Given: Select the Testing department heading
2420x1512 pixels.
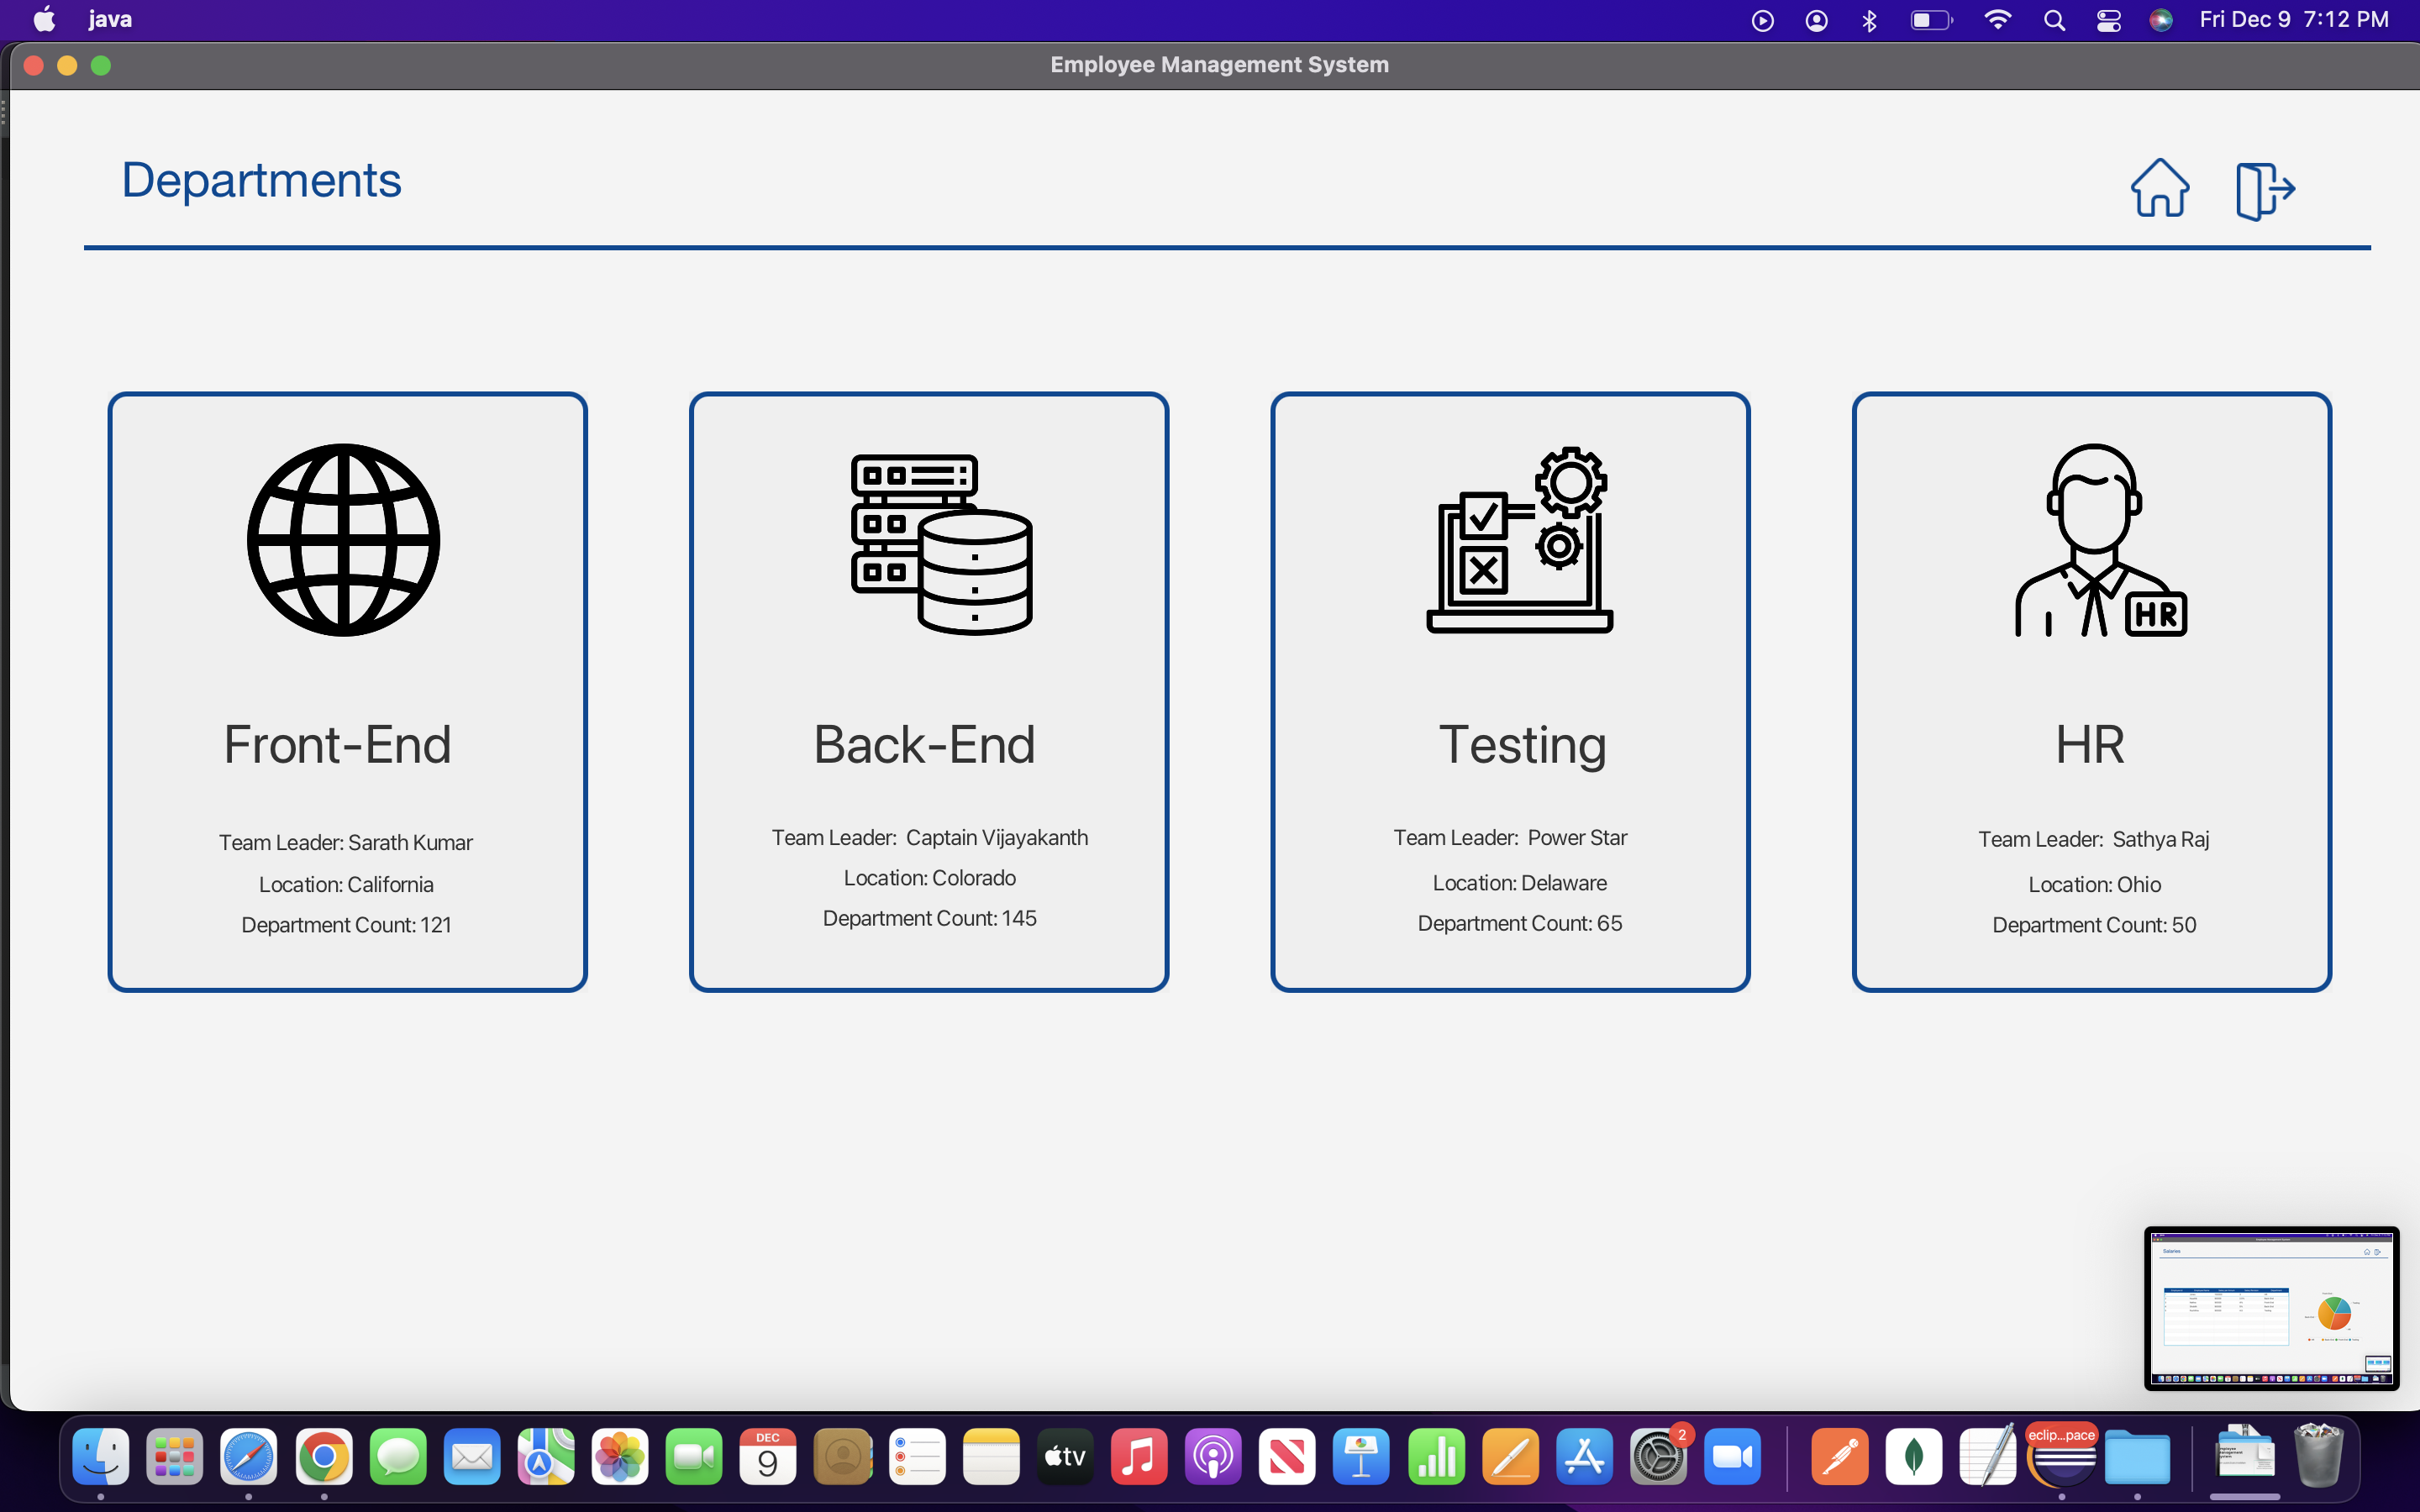Looking at the screenshot, I should [1522, 745].
